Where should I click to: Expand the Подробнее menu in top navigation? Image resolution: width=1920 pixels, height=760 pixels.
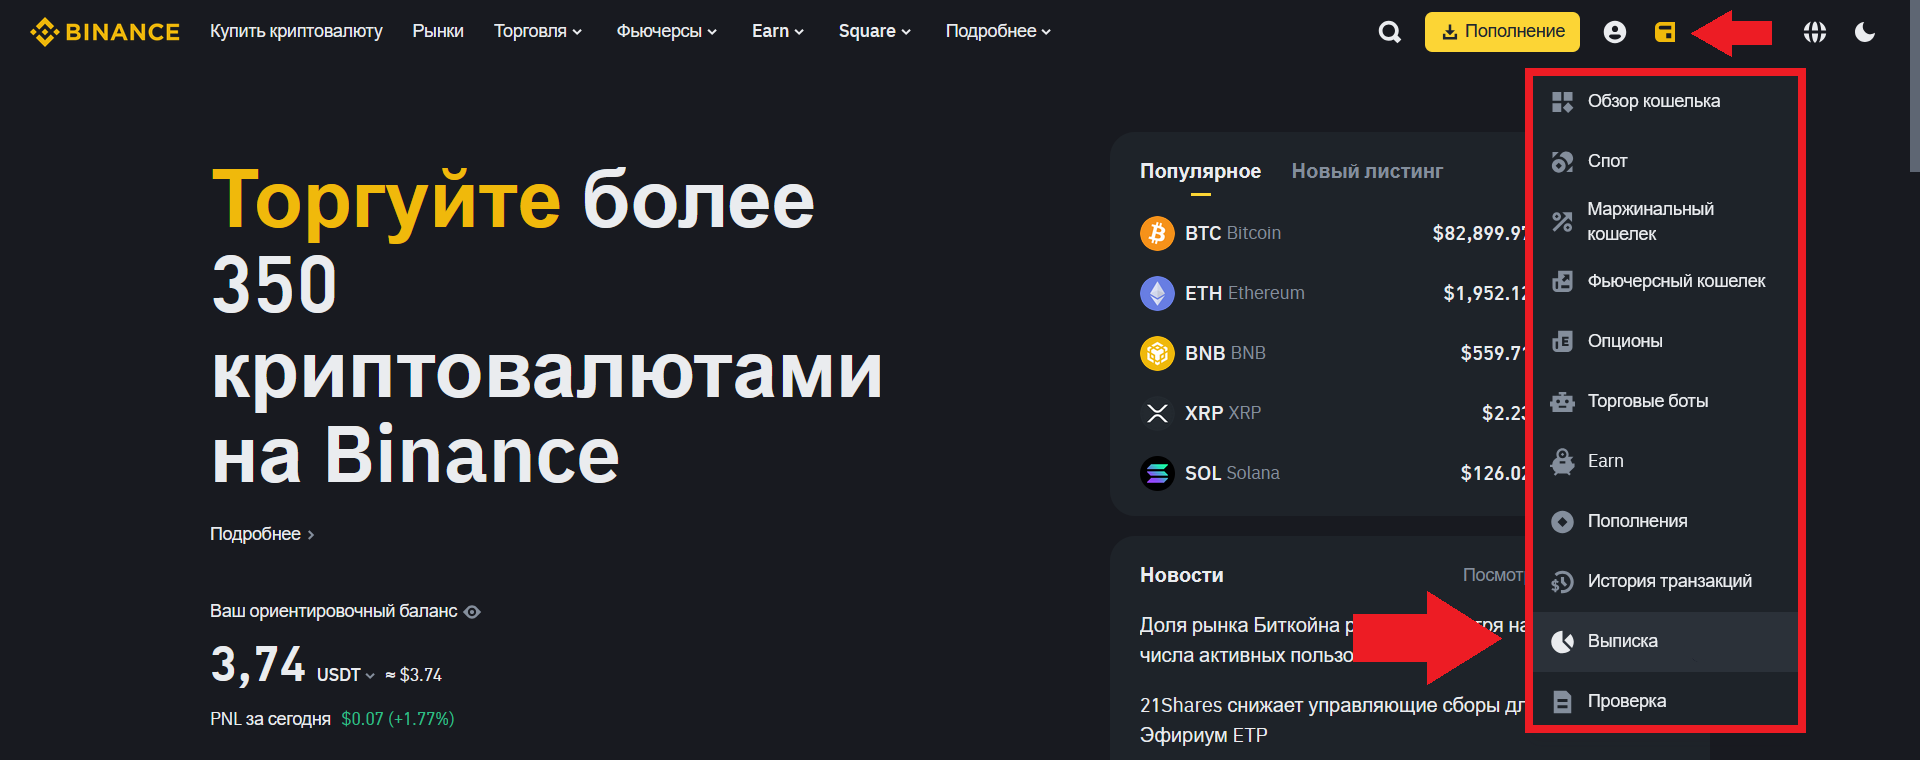pos(998,31)
